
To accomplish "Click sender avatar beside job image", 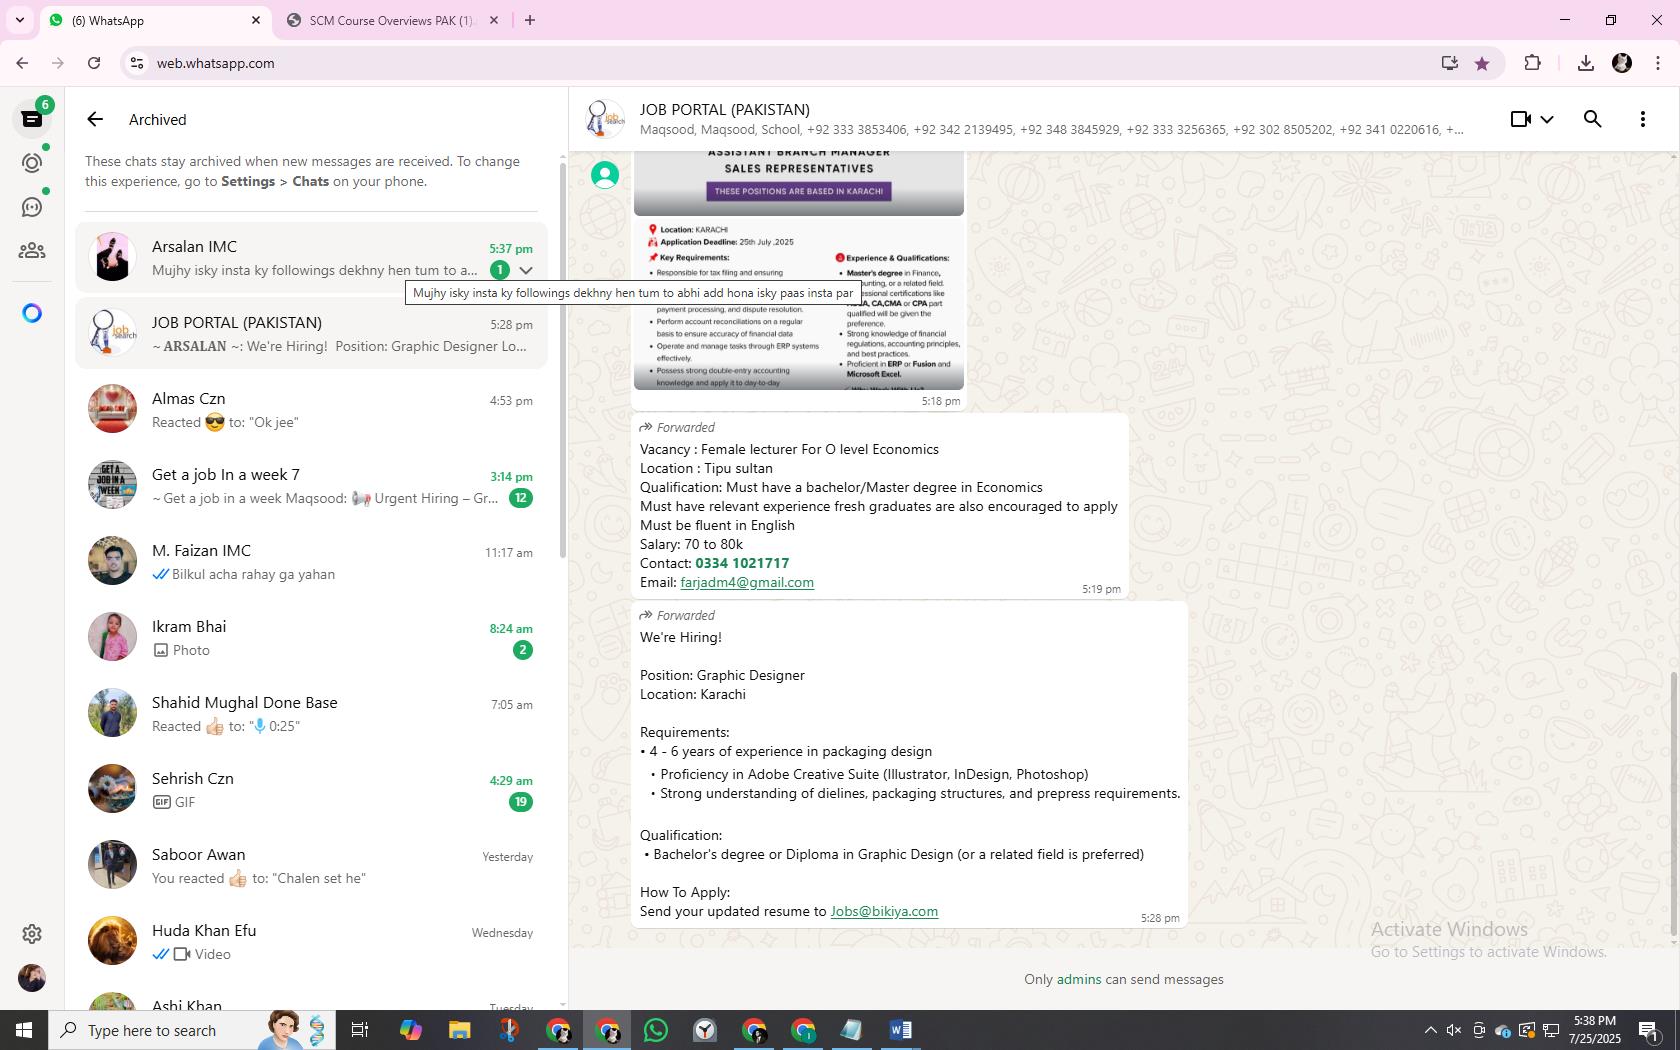I will (605, 175).
